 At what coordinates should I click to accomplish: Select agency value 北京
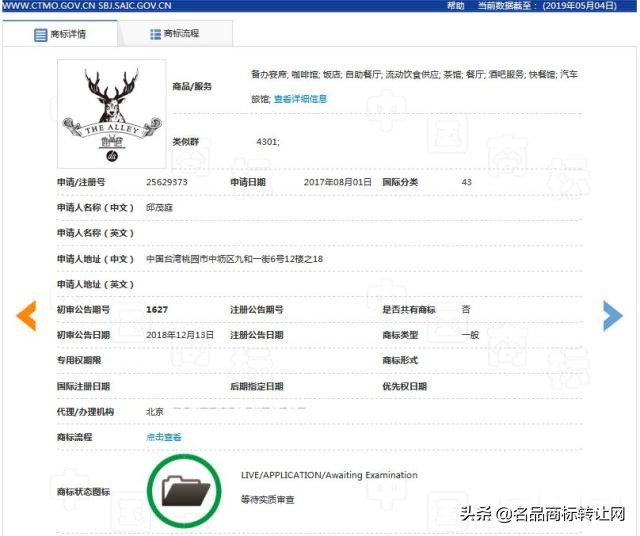tap(155, 412)
